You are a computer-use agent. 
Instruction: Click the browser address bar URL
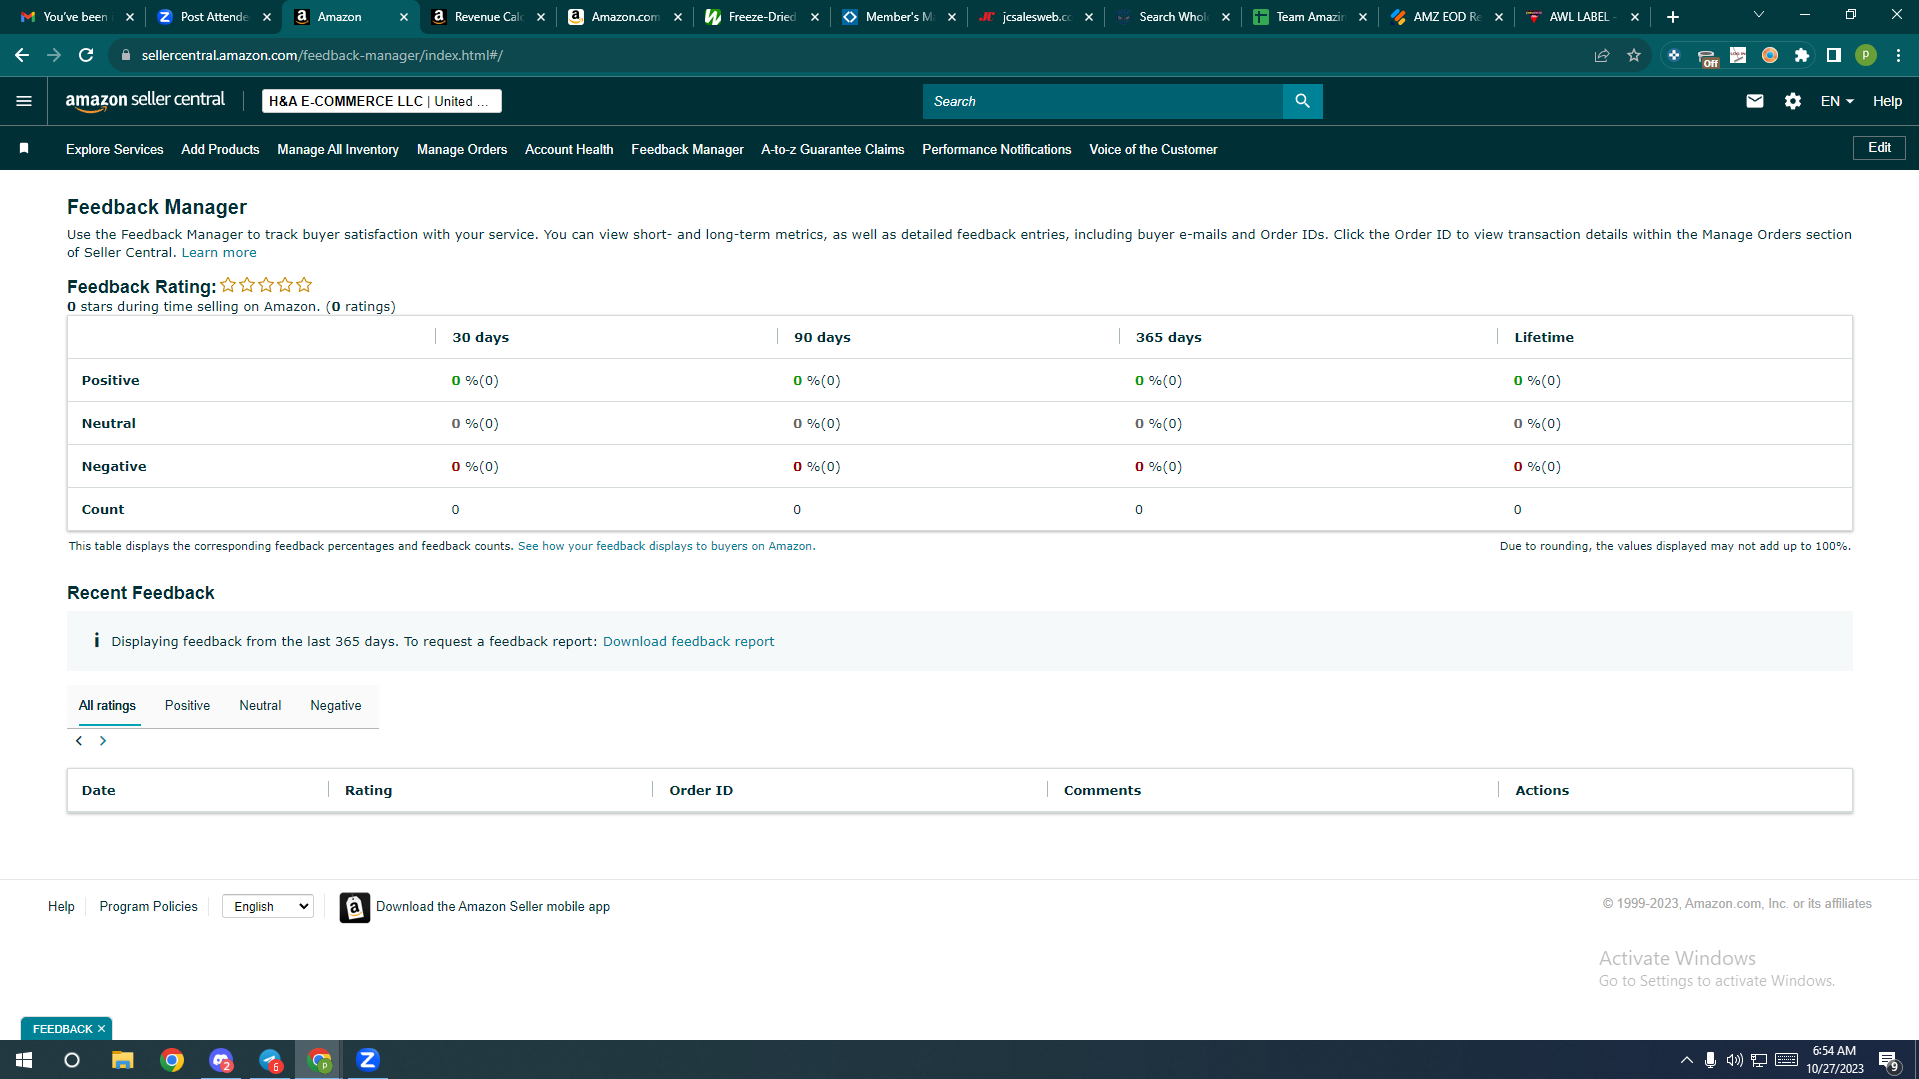point(322,55)
